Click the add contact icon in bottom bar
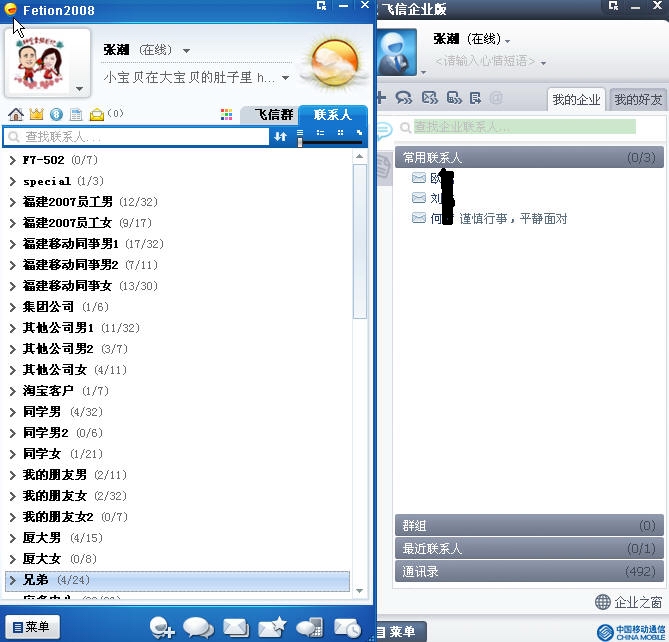This screenshot has width=669, height=642. tap(162, 627)
